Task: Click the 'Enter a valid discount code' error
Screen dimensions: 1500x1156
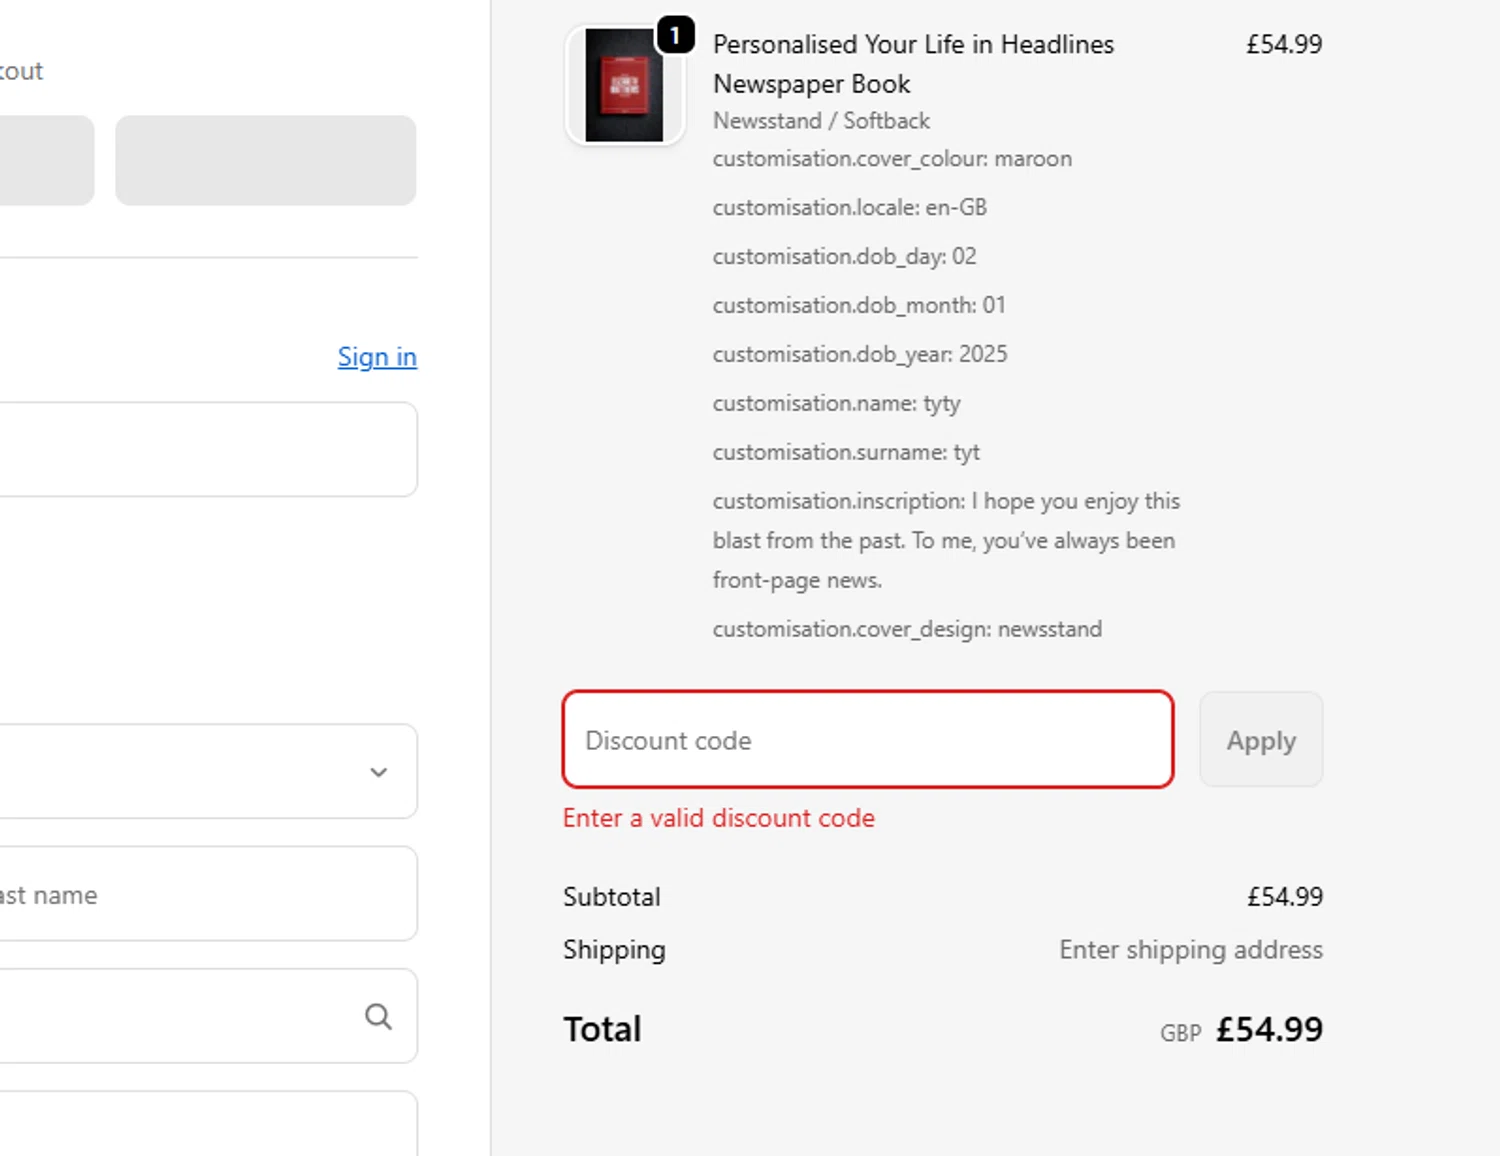Action: (718, 818)
